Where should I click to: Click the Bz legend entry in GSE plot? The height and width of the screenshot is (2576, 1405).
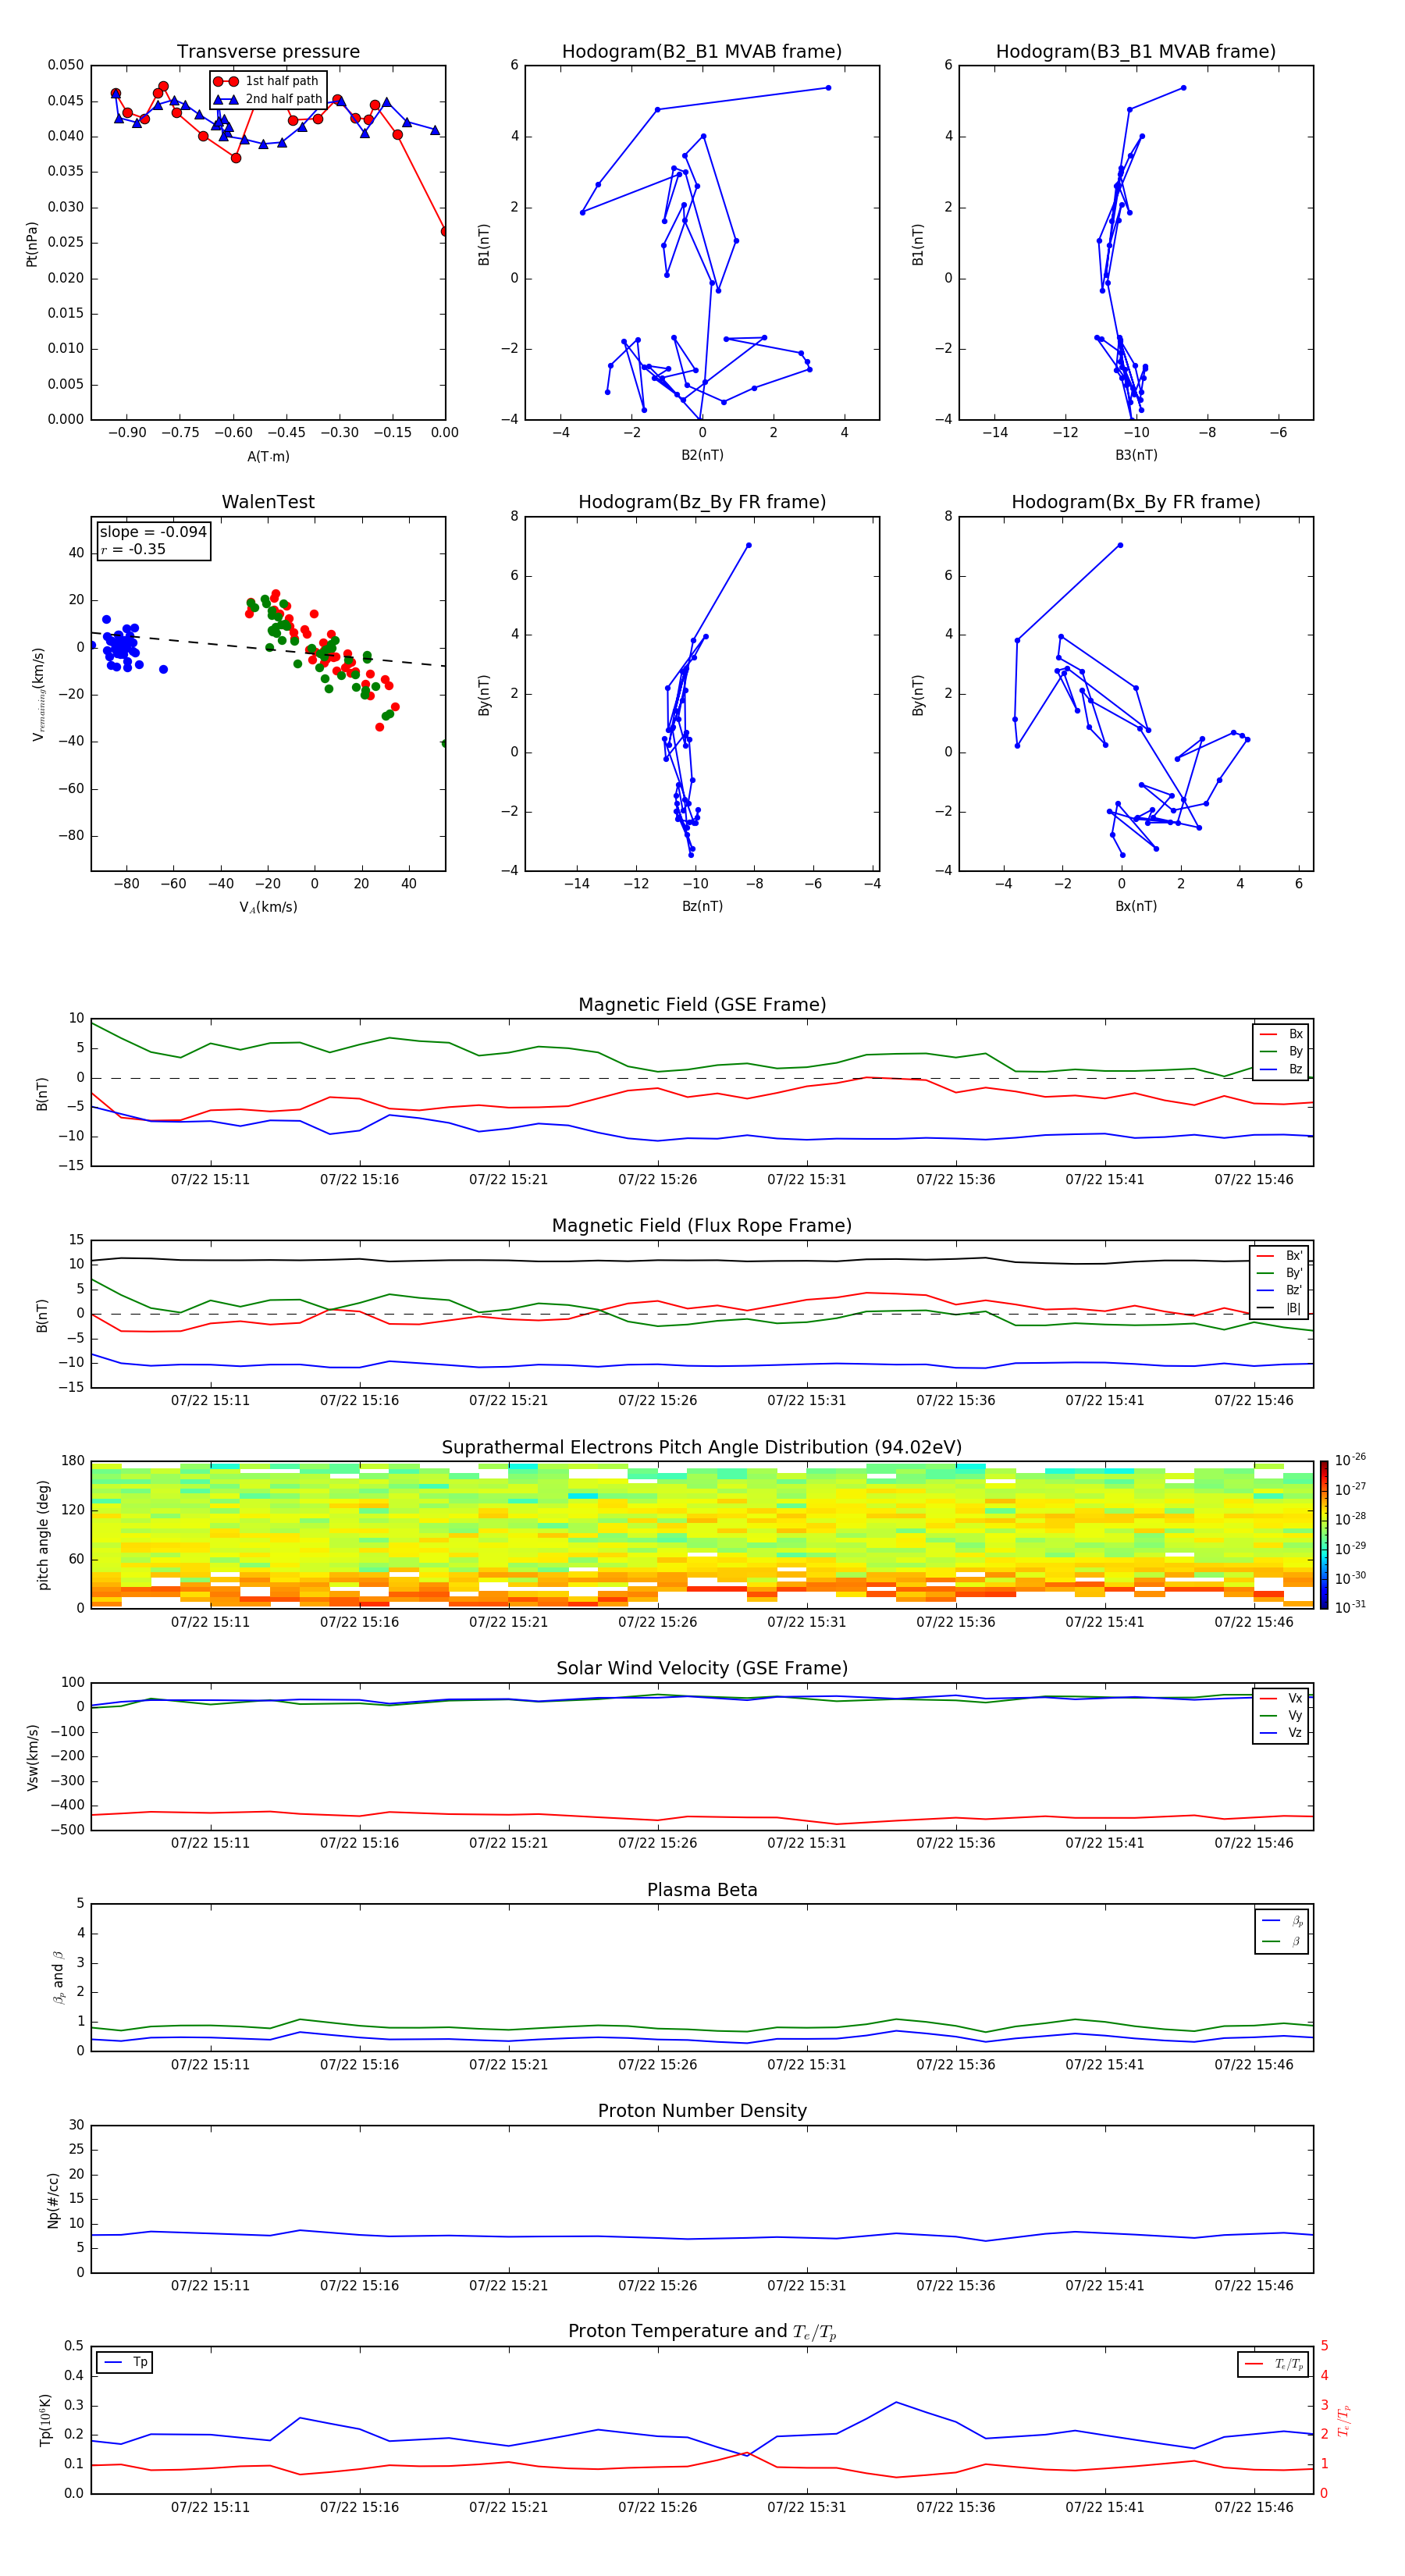pos(1281,1069)
